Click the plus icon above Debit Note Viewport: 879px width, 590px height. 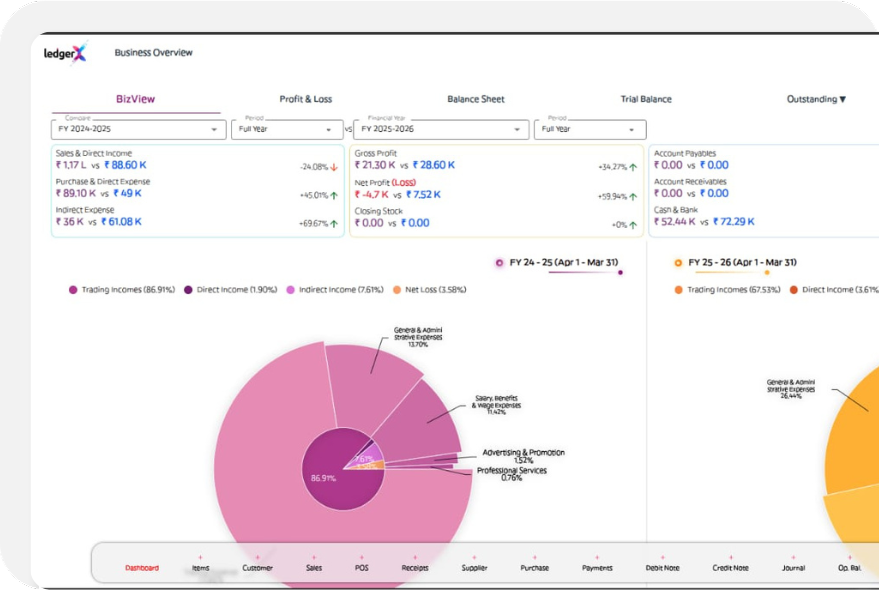pos(662,557)
